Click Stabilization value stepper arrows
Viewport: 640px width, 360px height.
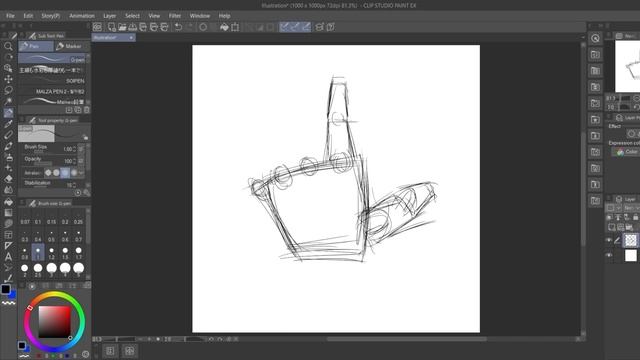(x=74, y=185)
